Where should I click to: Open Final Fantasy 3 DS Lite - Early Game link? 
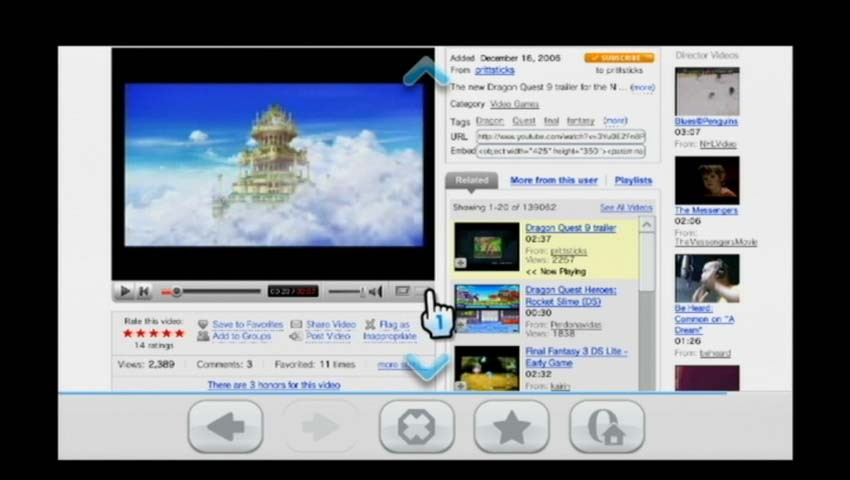pos(576,357)
